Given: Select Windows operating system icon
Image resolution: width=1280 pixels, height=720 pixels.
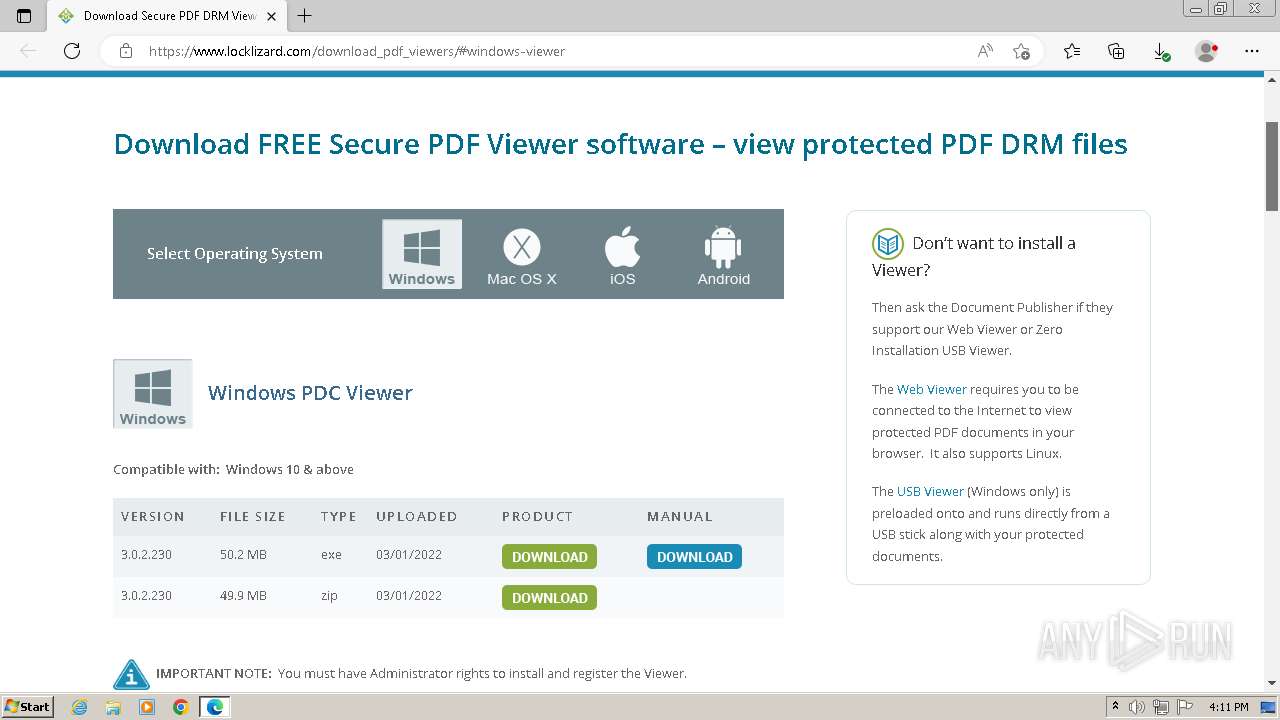Looking at the screenshot, I should [x=422, y=254].
